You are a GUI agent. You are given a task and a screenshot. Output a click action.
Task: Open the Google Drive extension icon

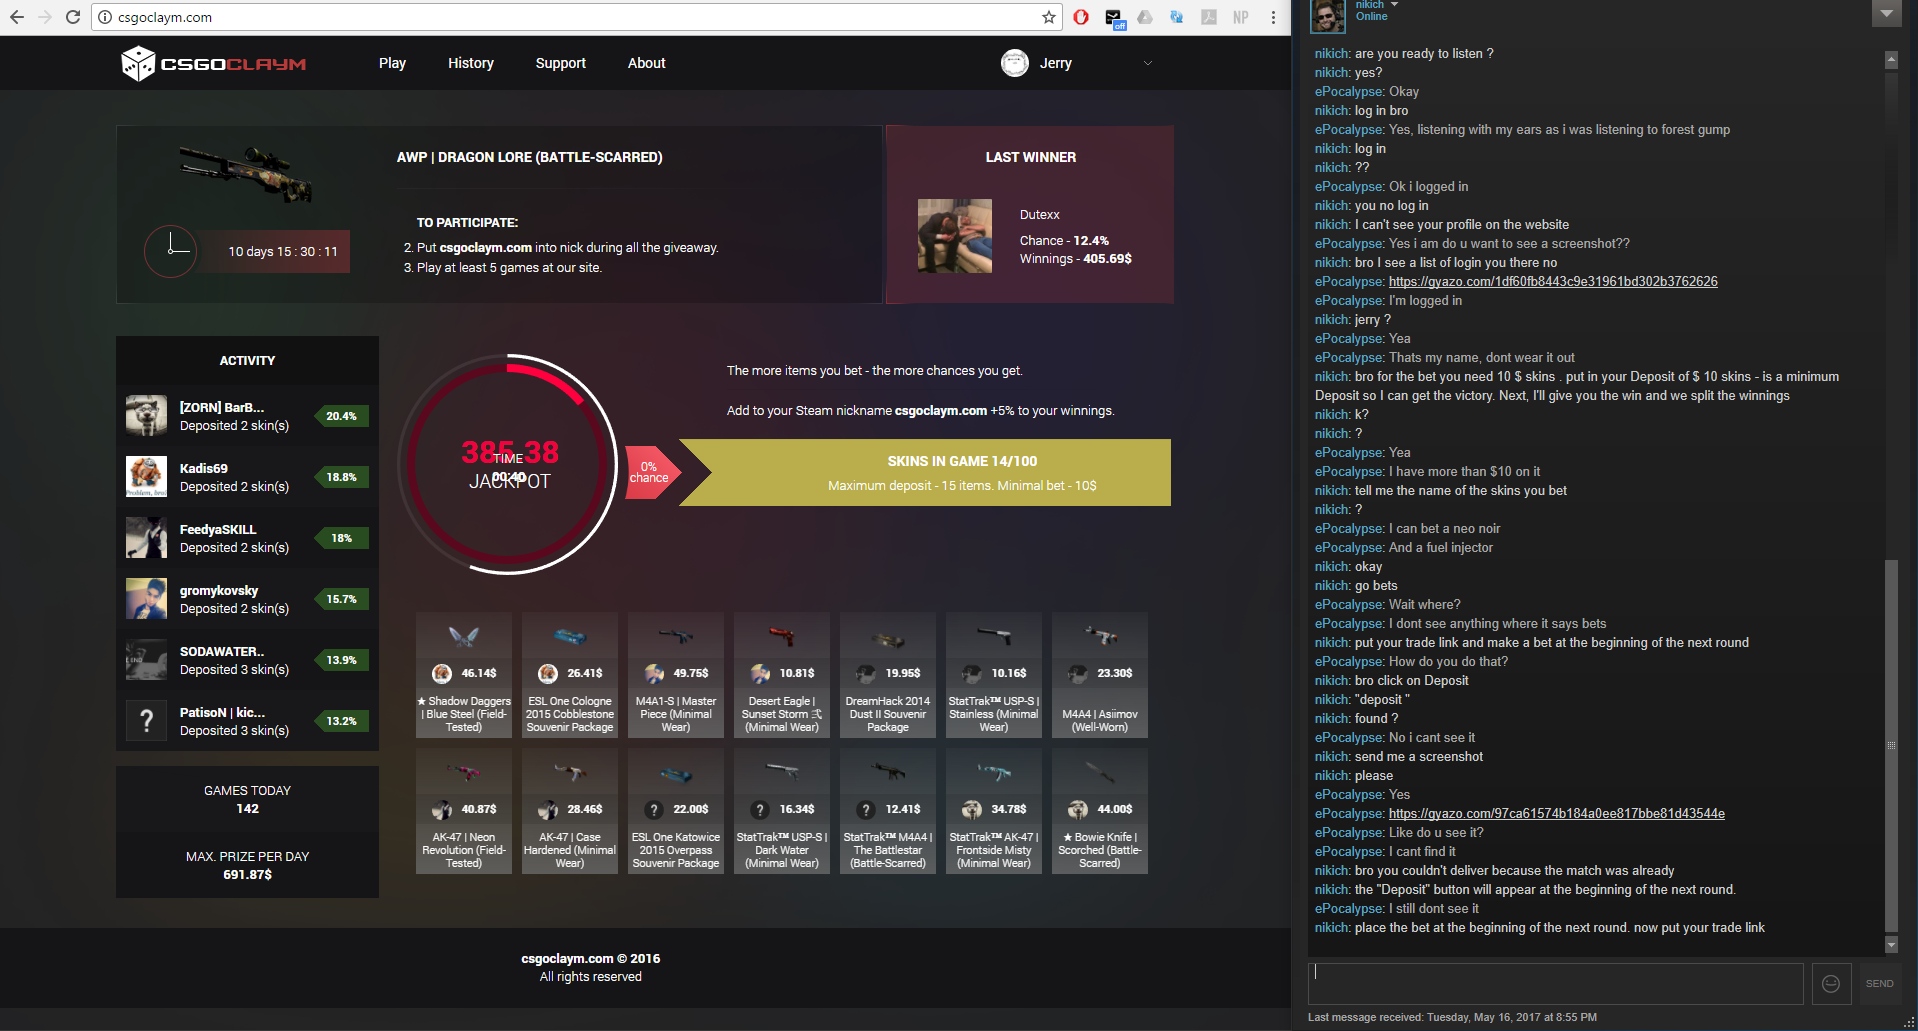coord(1145,17)
